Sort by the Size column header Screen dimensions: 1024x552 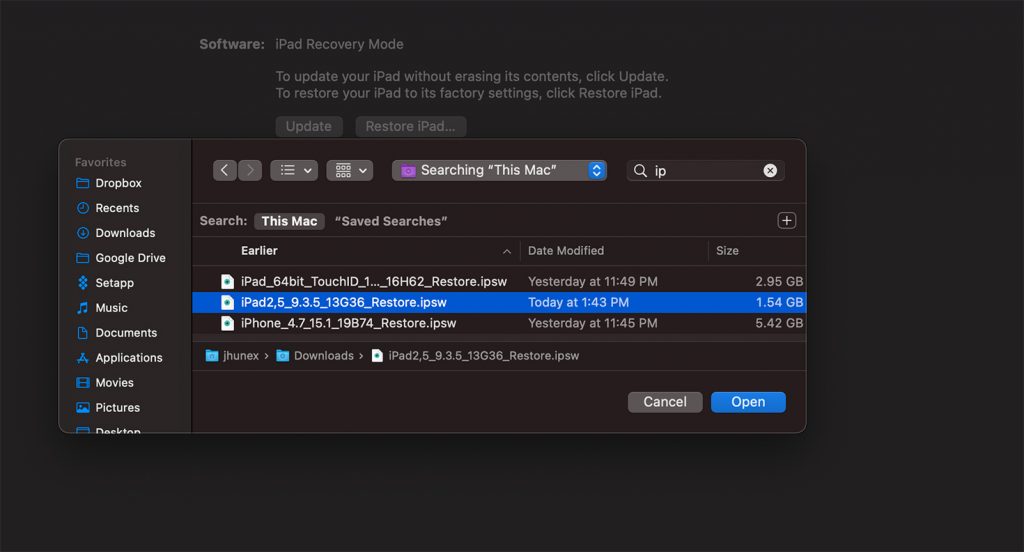727,251
